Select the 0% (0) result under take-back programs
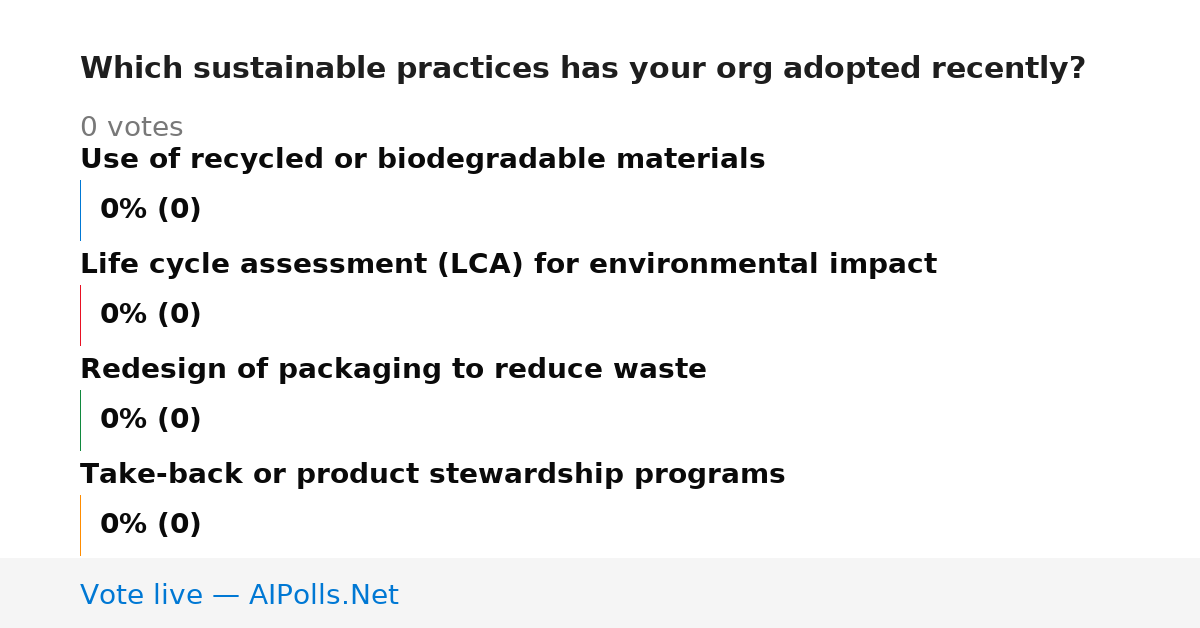Image resolution: width=1200 pixels, height=628 pixels. [x=150, y=525]
